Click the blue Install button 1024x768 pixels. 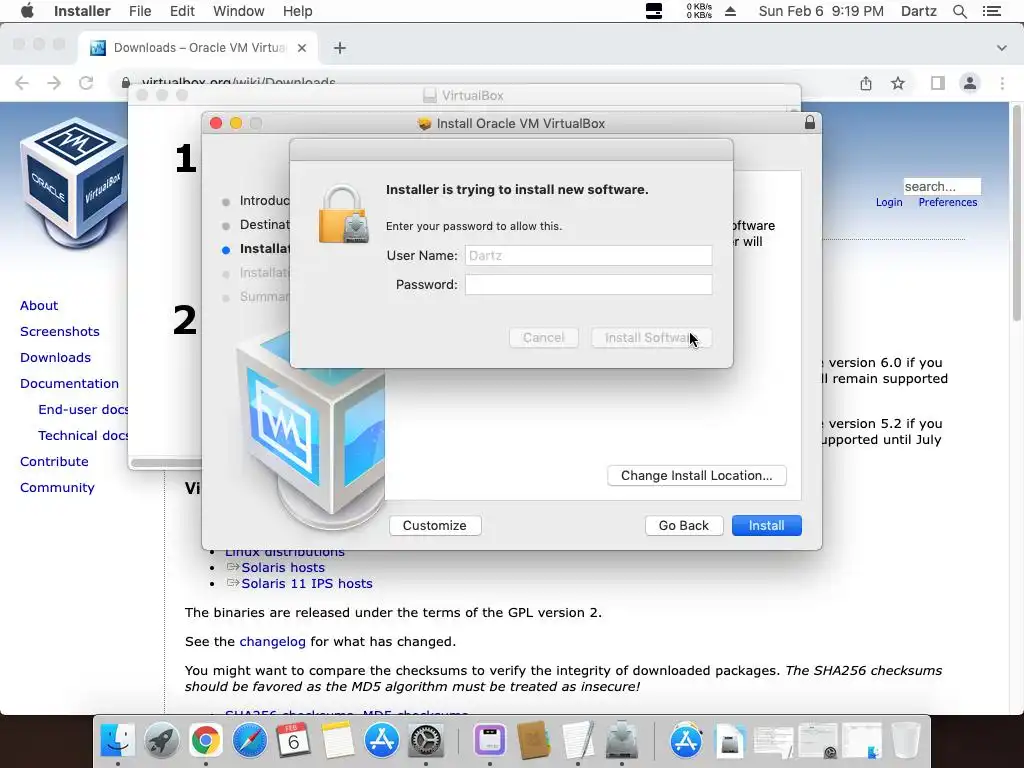[767, 526]
